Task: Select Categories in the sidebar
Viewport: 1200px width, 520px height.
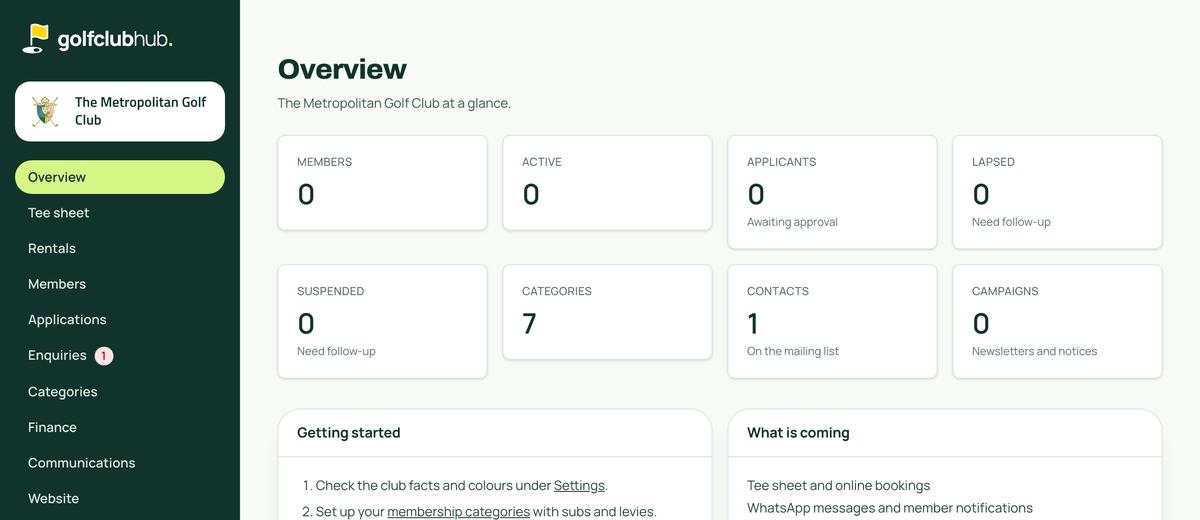Action: tap(120, 392)
